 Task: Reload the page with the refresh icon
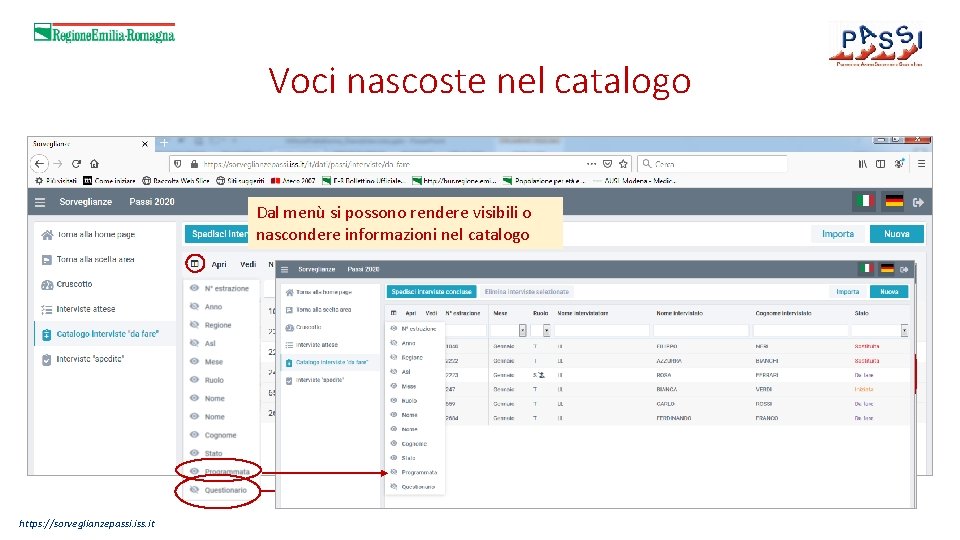pyautogui.click(x=77, y=164)
